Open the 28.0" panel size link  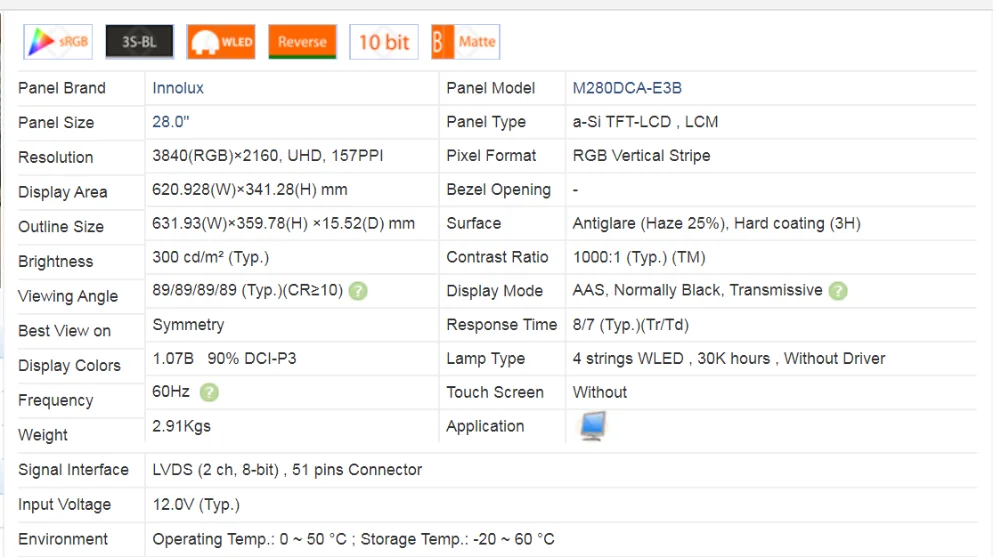click(x=170, y=122)
